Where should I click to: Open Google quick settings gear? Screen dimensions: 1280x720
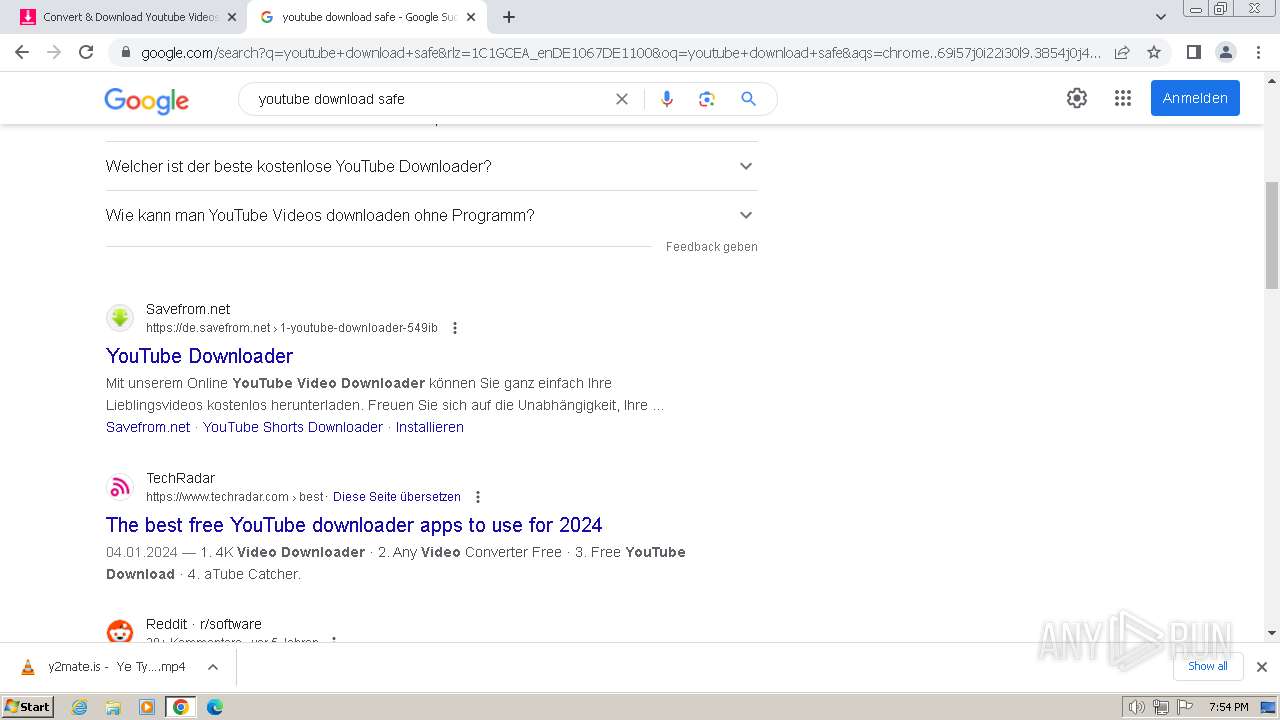[x=1077, y=98]
